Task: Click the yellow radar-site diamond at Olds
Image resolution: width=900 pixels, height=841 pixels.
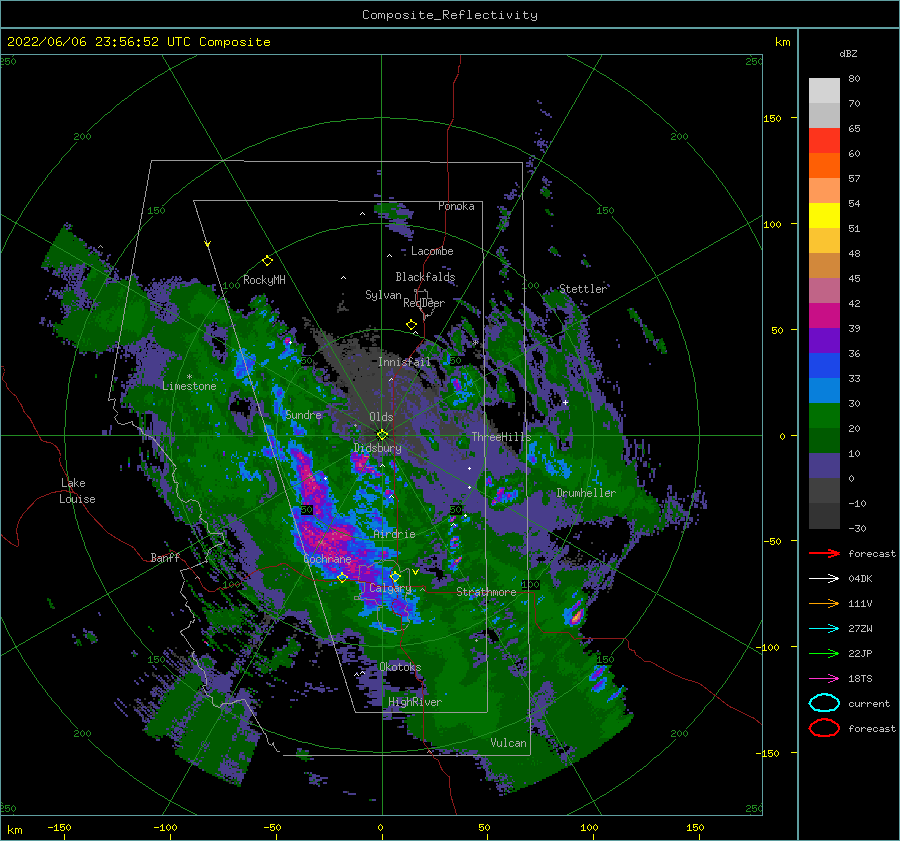Action: pyautogui.click(x=382, y=435)
